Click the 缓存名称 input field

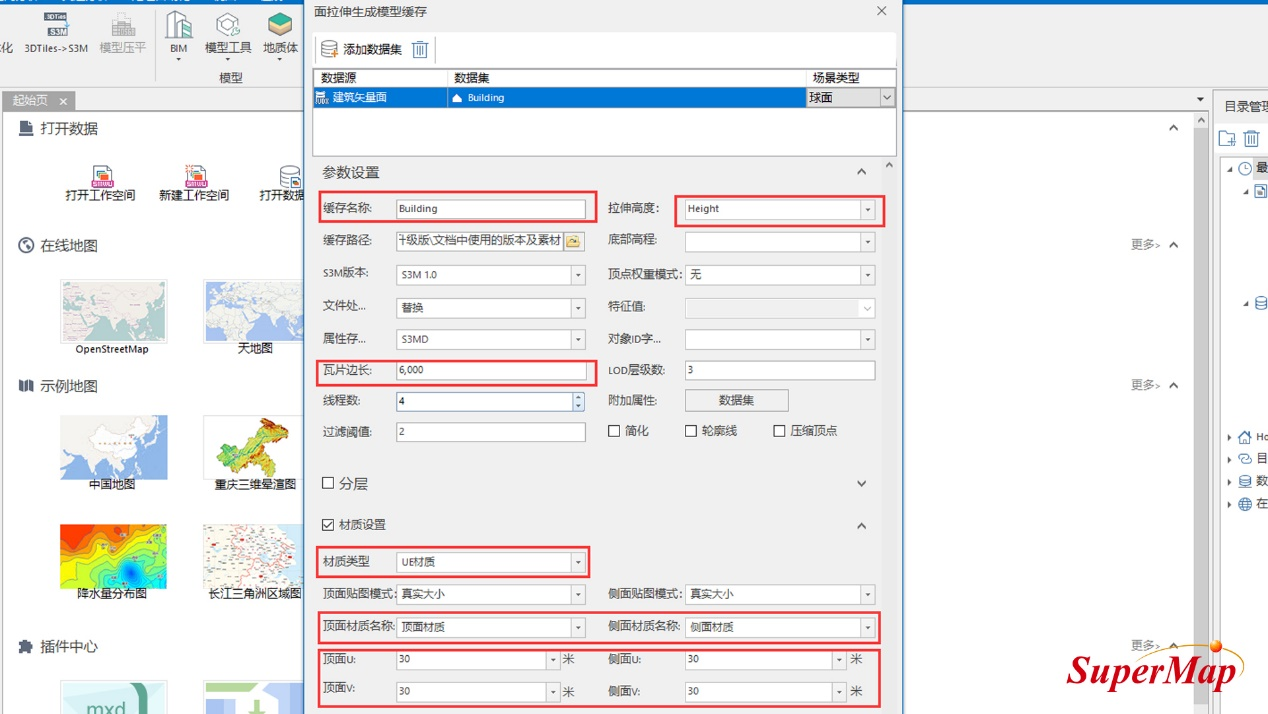490,209
